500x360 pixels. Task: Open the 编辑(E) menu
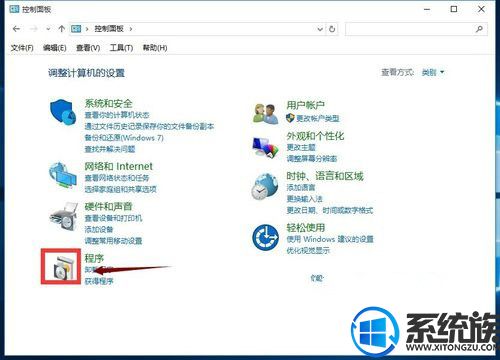[x=55, y=48]
